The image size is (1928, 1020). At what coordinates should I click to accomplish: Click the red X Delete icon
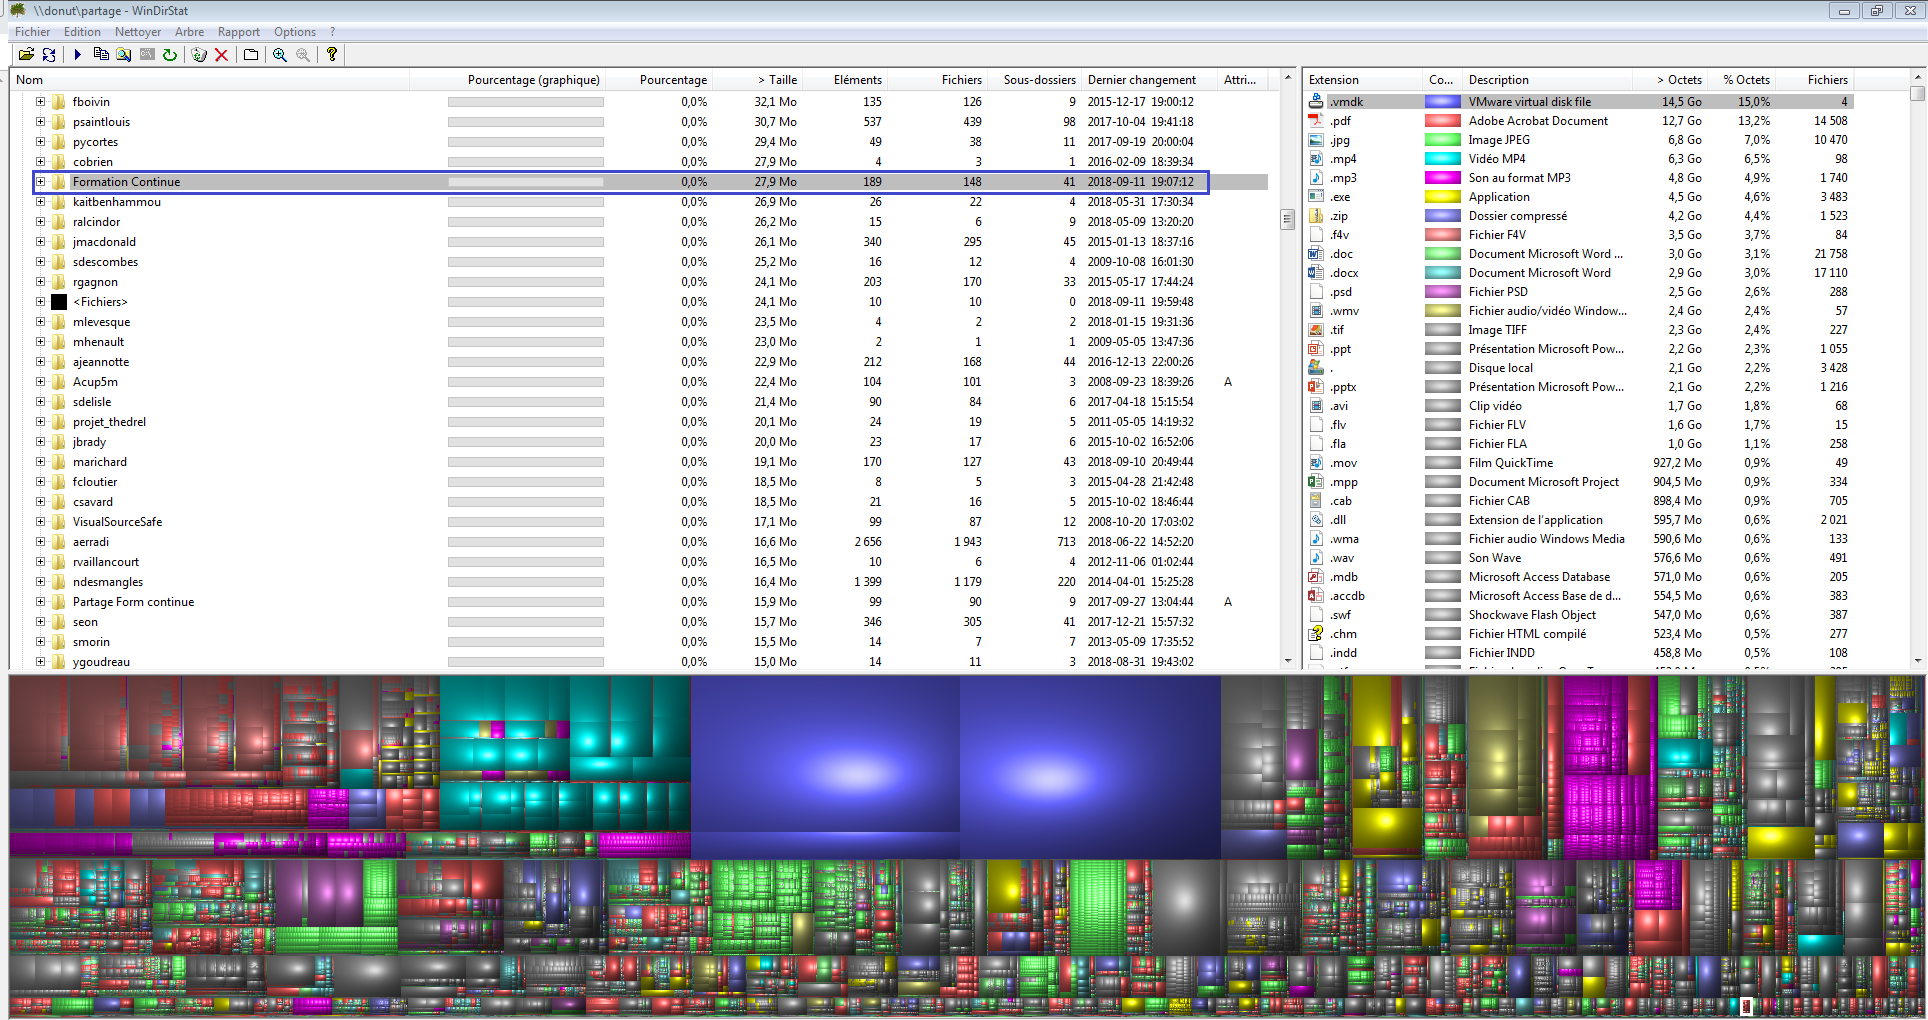click(222, 55)
